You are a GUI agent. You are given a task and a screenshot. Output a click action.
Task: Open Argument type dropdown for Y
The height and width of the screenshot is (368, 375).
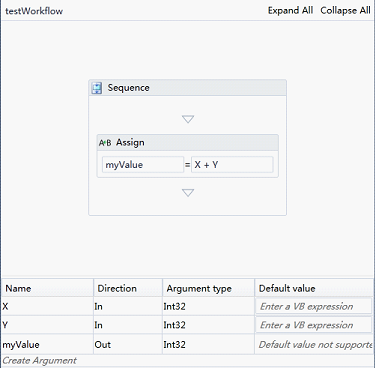pyautogui.click(x=208, y=325)
